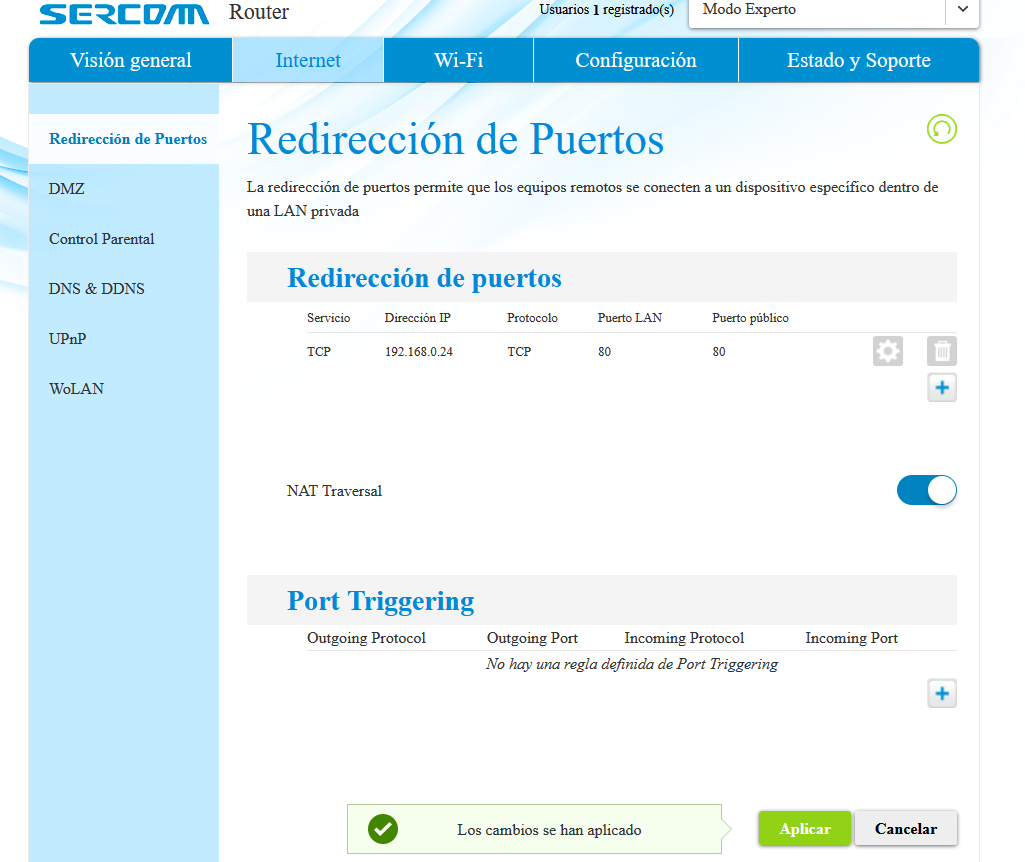Select the 192.168.0.24 rule row
The width and height of the screenshot is (1025, 862).
tap(419, 352)
